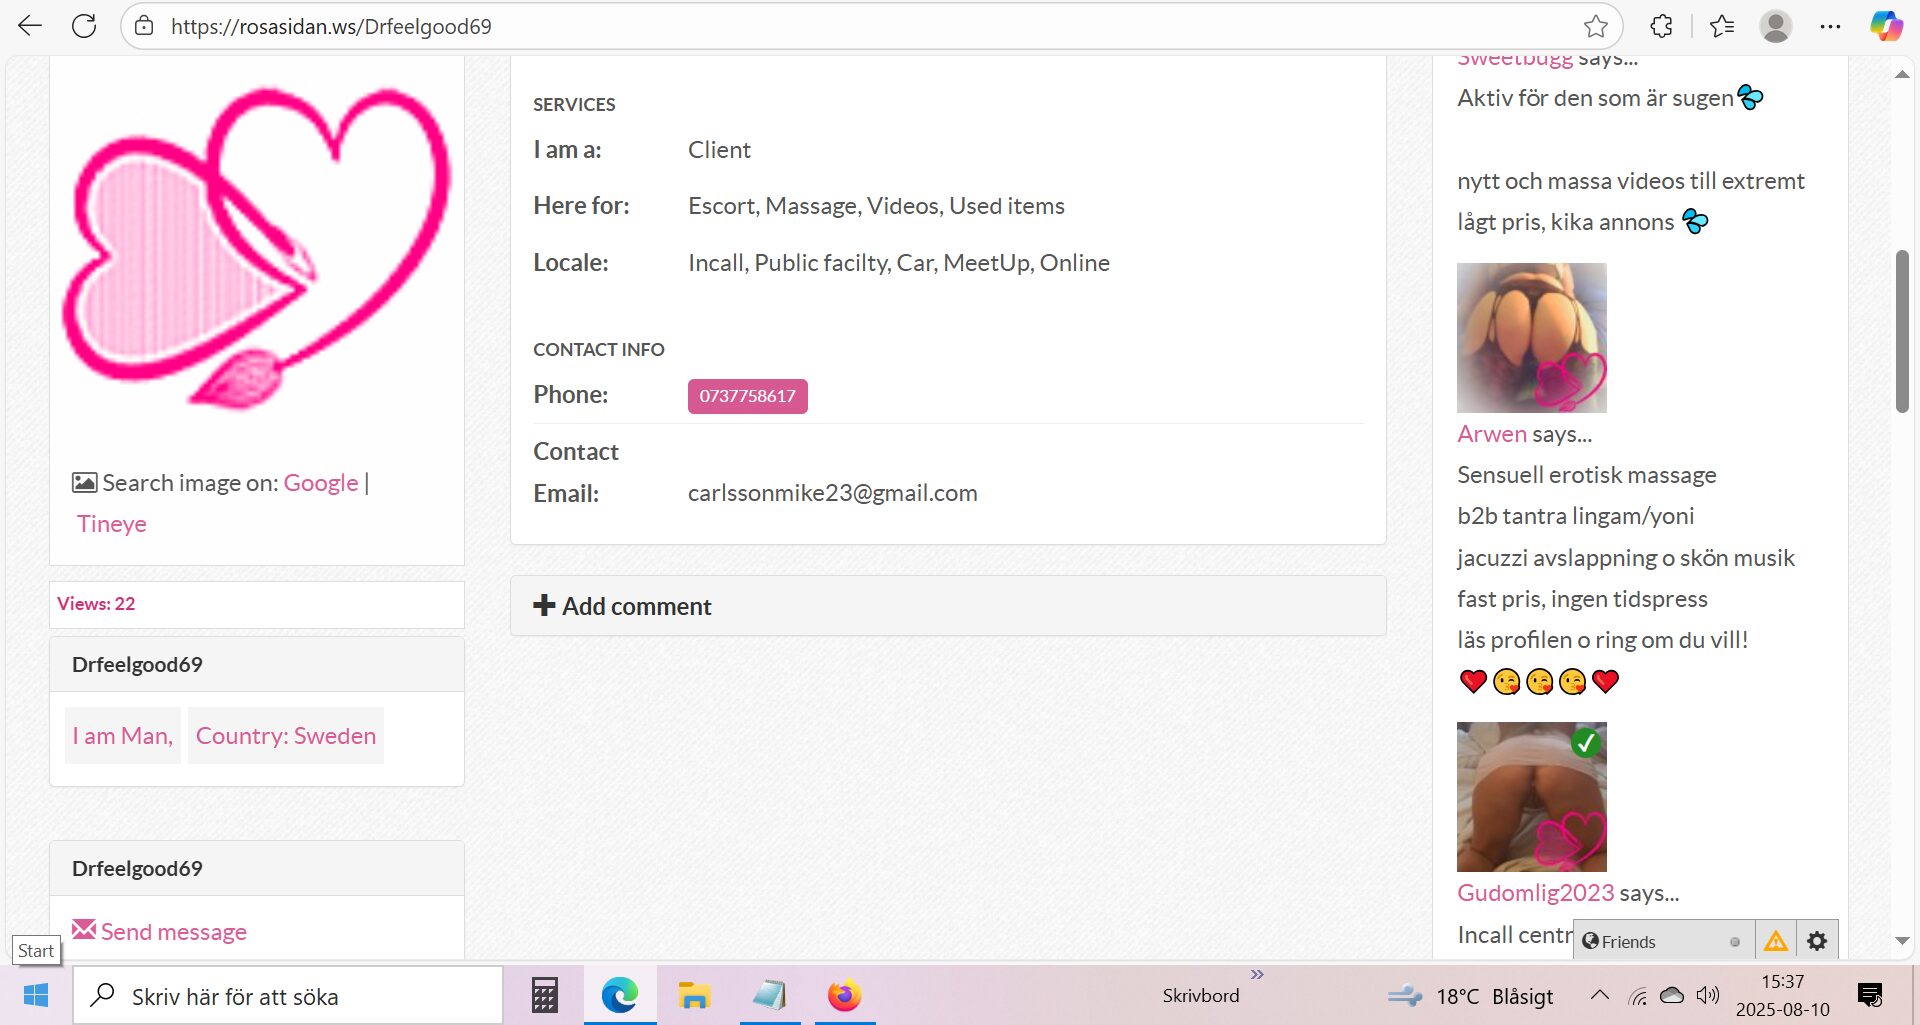Image resolution: width=1920 pixels, height=1025 pixels.
Task: Expand the Add comment section
Action: click(x=623, y=606)
